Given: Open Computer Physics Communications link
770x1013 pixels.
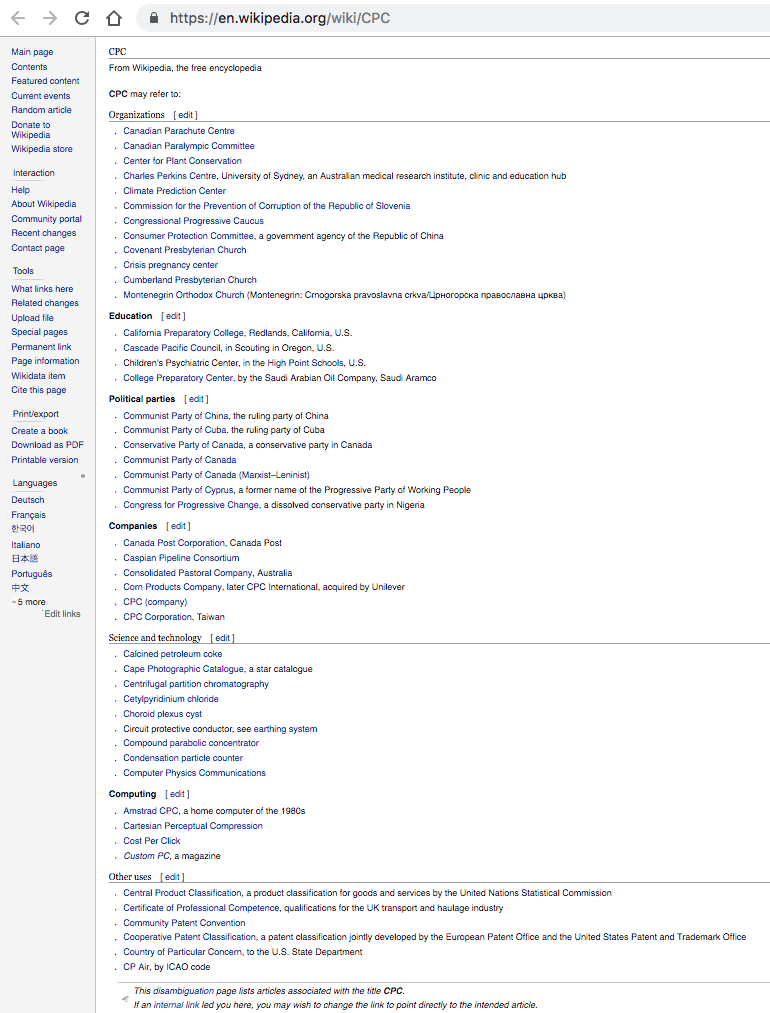Looking at the screenshot, I should tap(194, 773).
